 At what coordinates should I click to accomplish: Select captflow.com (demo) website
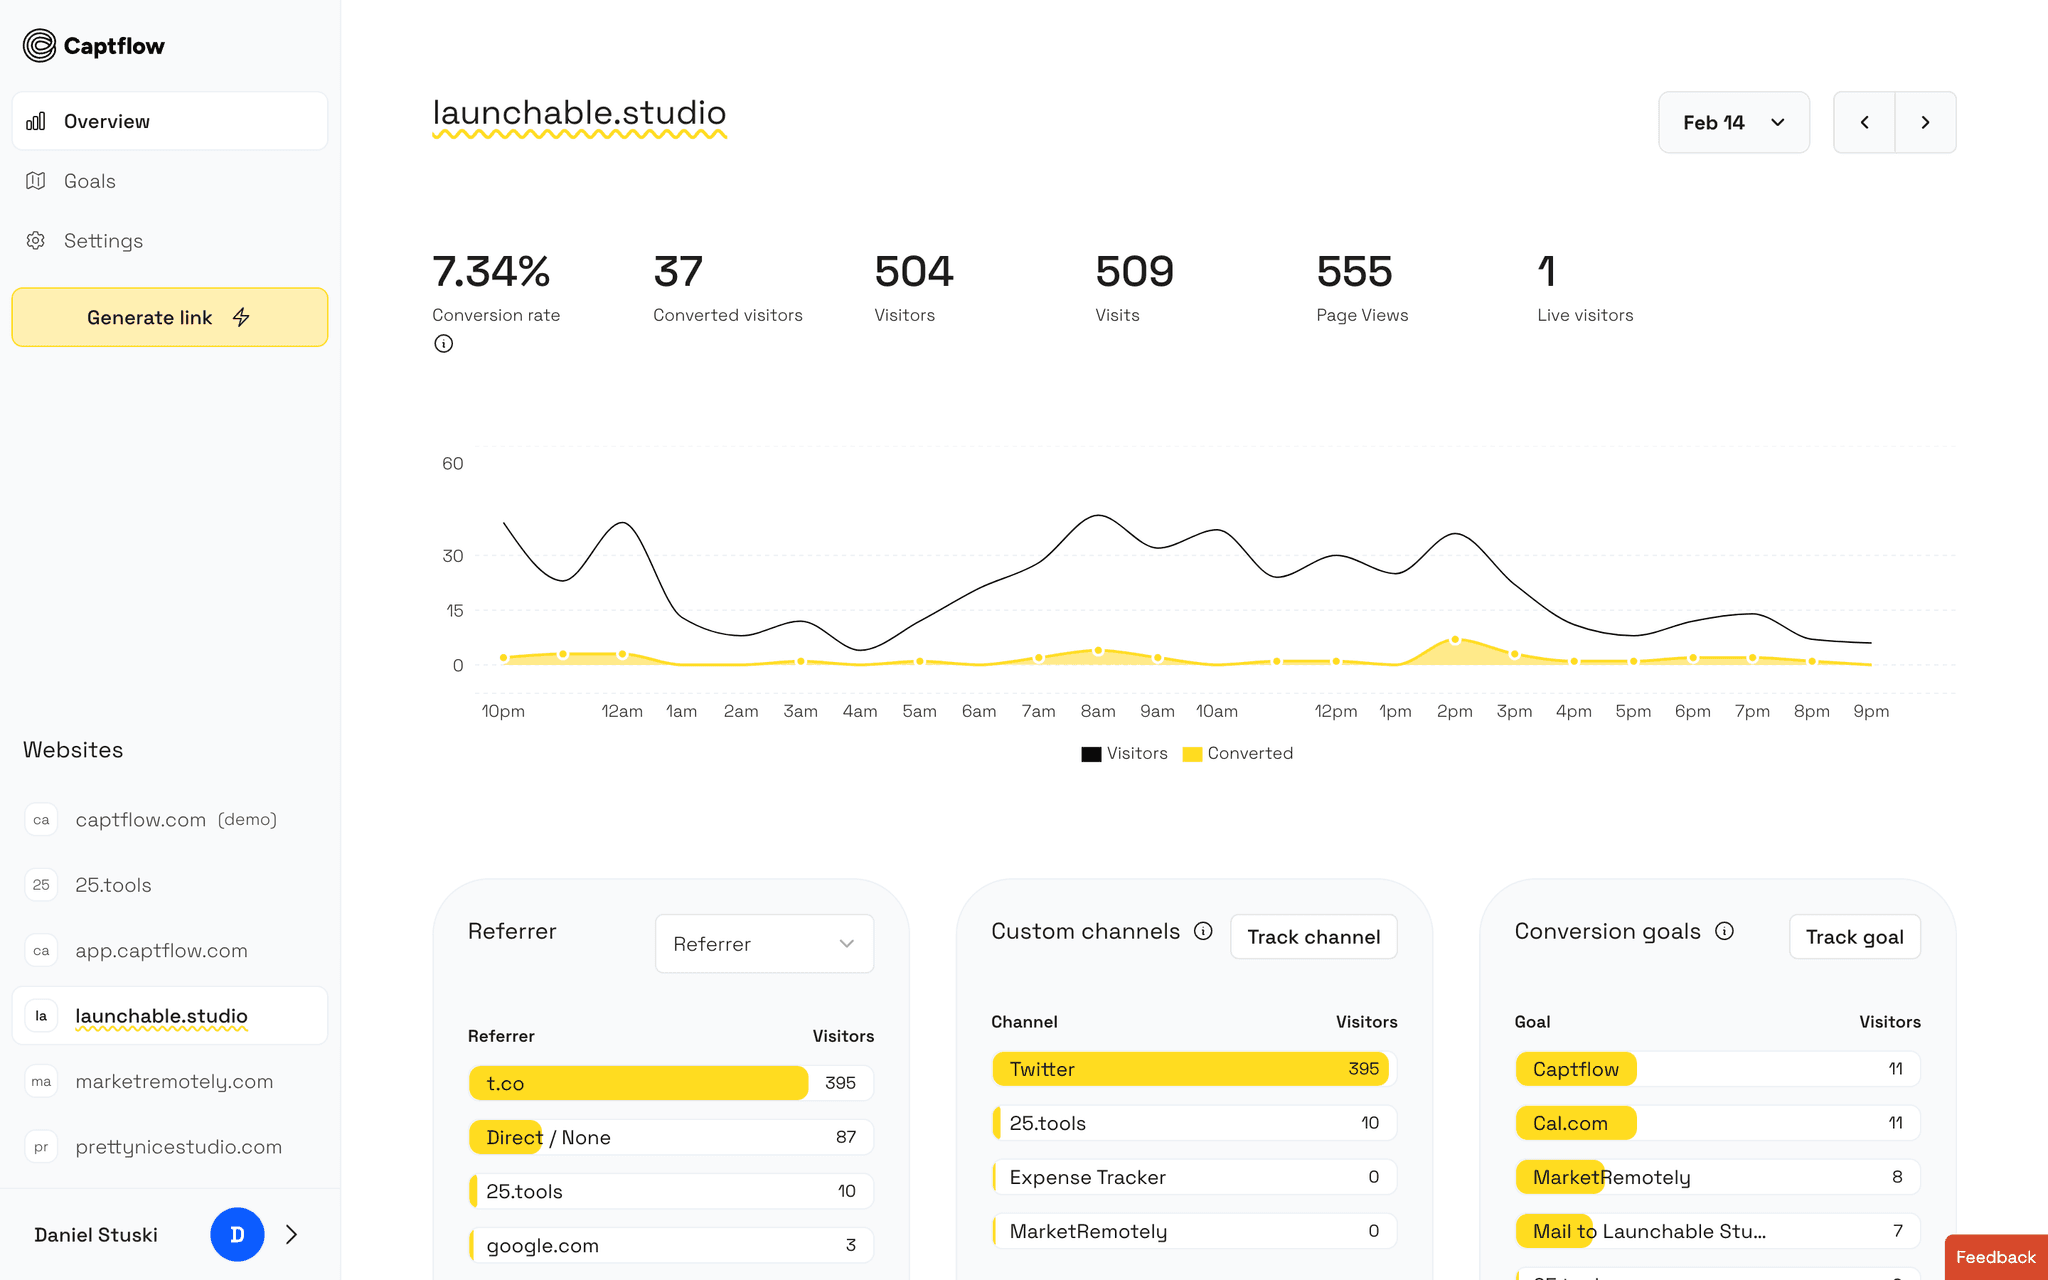[x=170, y=820]
